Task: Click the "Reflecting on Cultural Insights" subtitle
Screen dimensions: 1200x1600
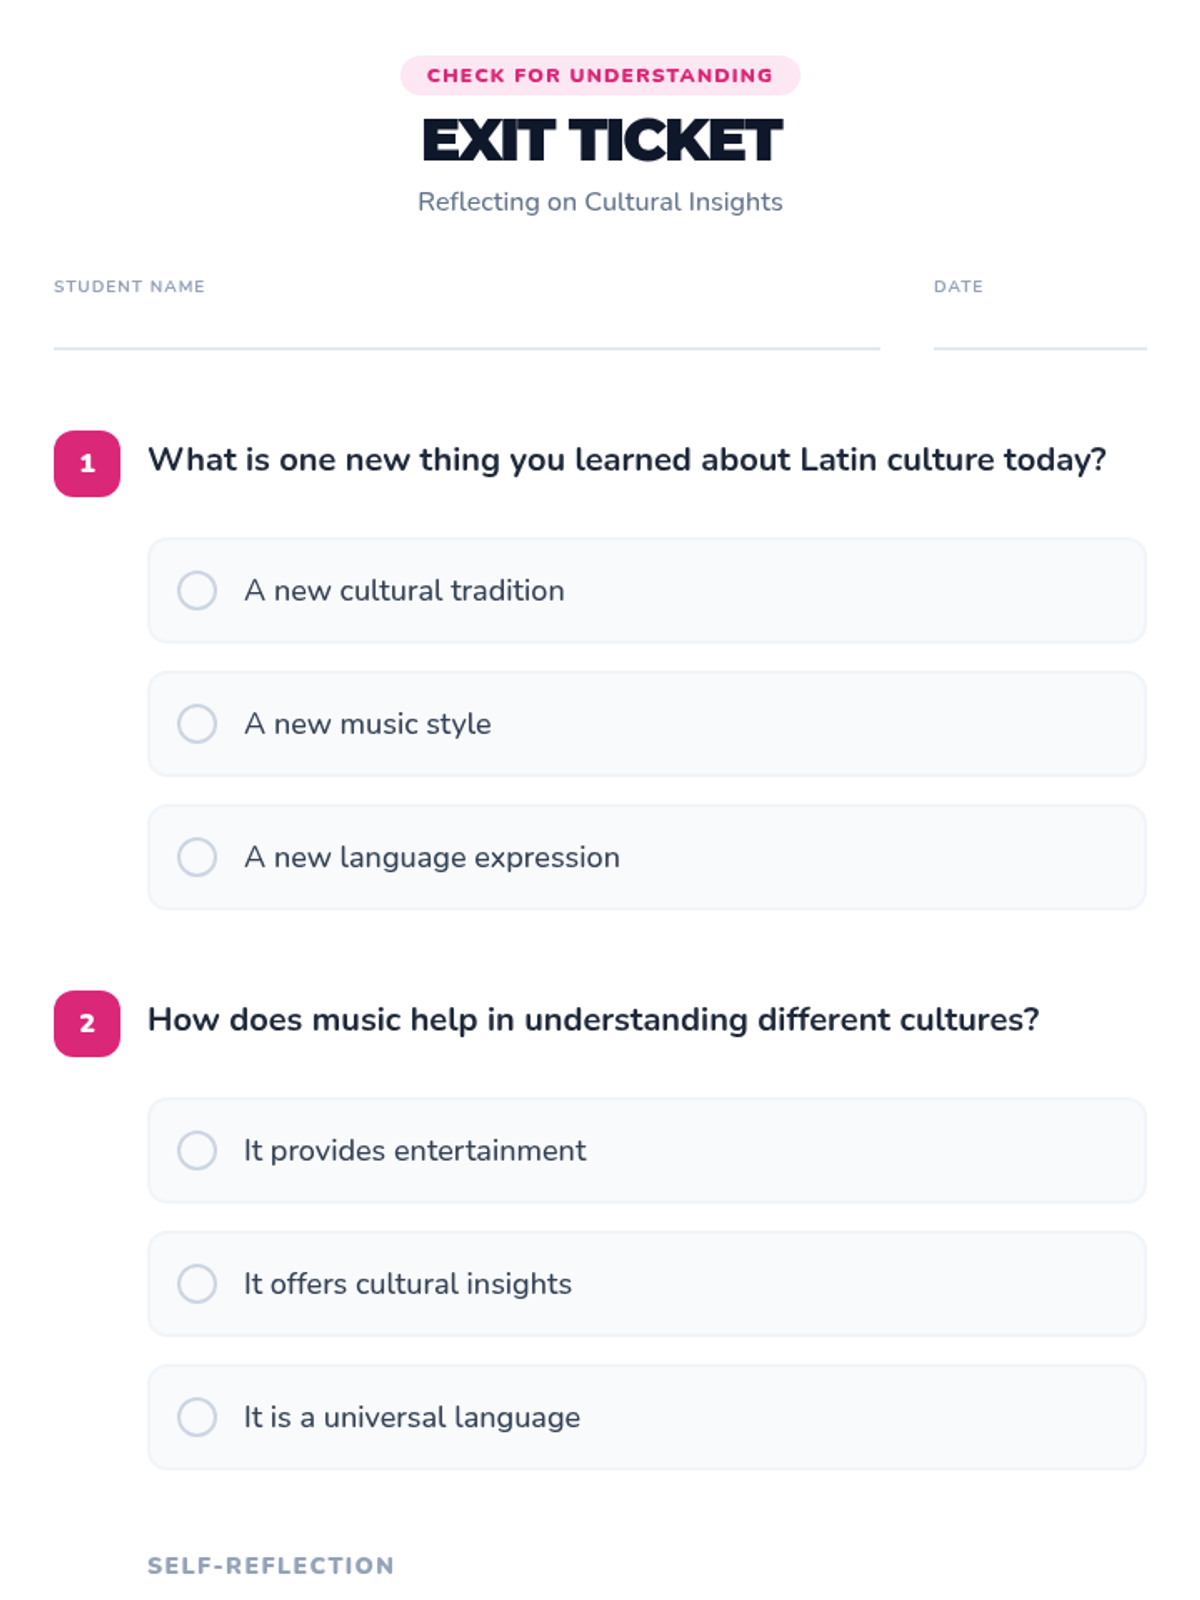Action: [x=600, y=202]
